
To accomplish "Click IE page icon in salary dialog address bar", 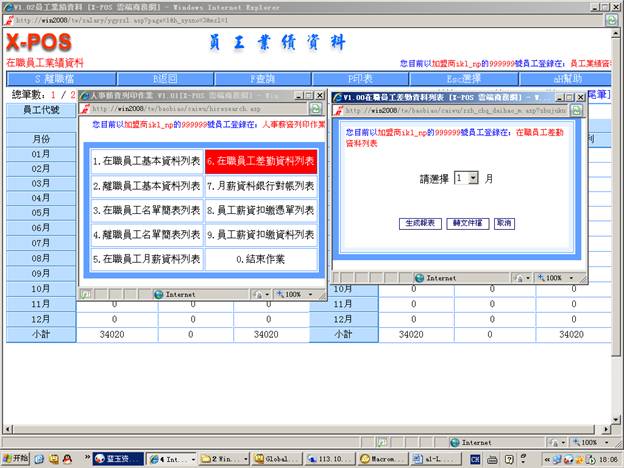I will click(x=338, y=110).
